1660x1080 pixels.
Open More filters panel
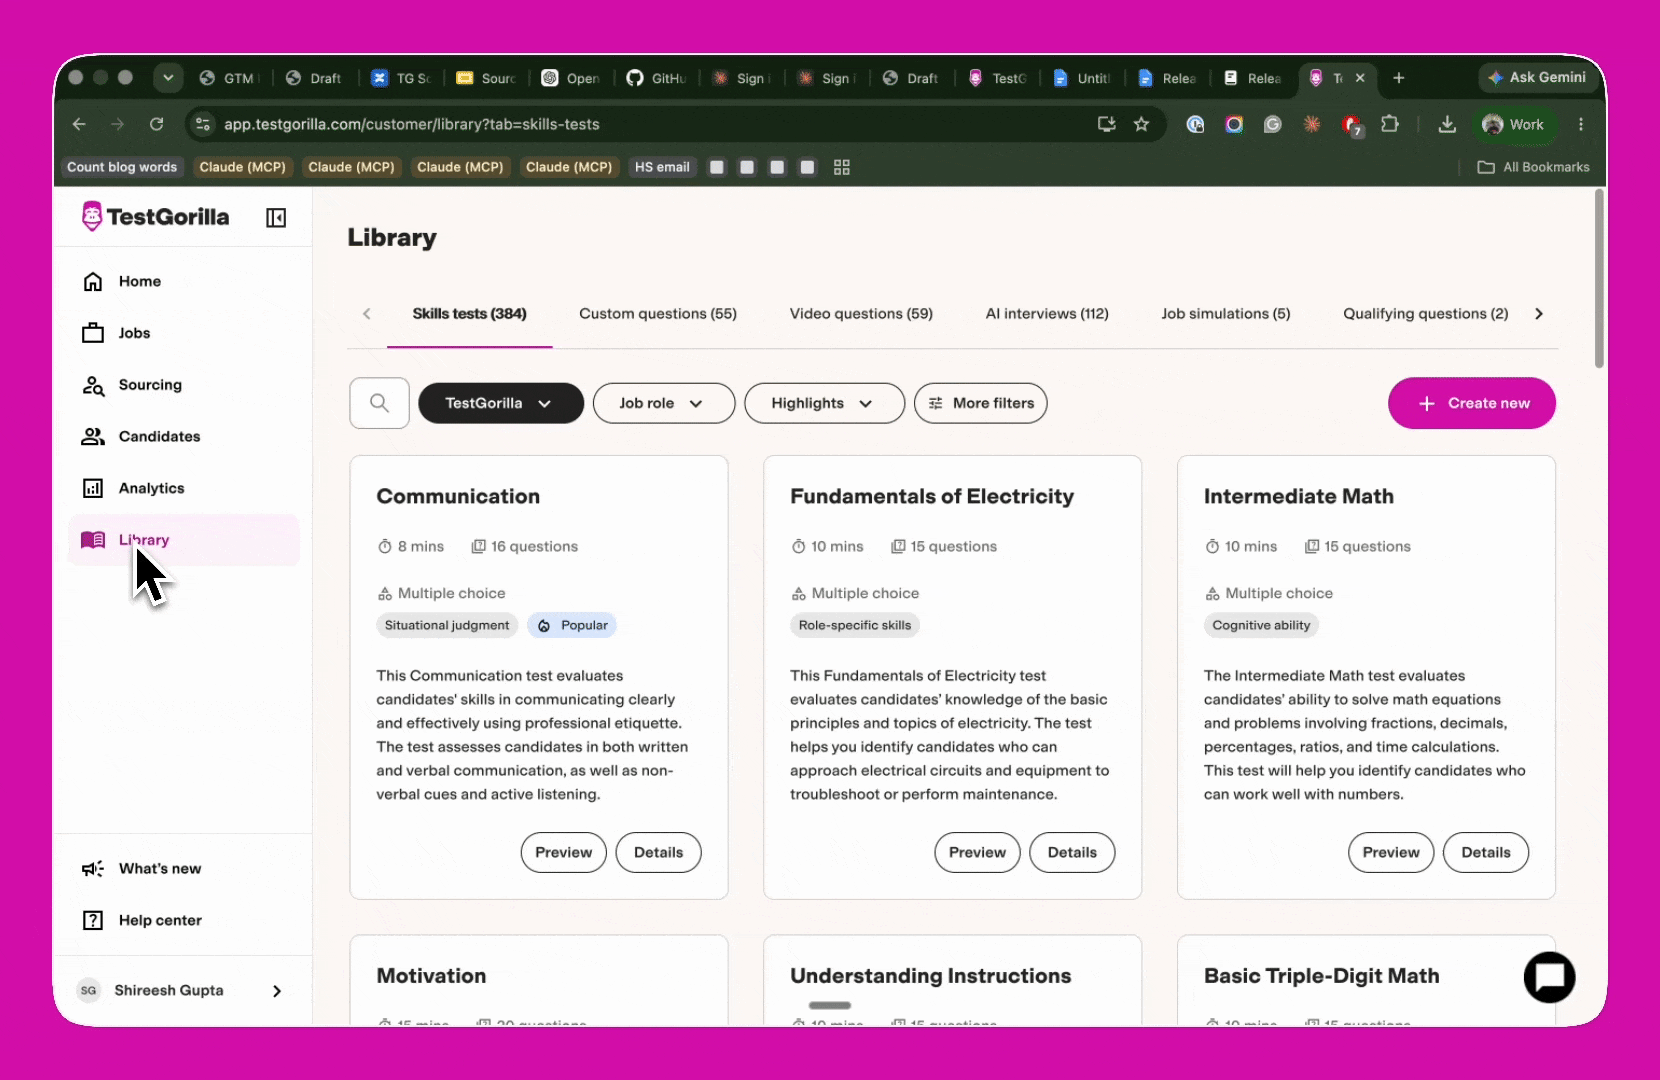980,403
